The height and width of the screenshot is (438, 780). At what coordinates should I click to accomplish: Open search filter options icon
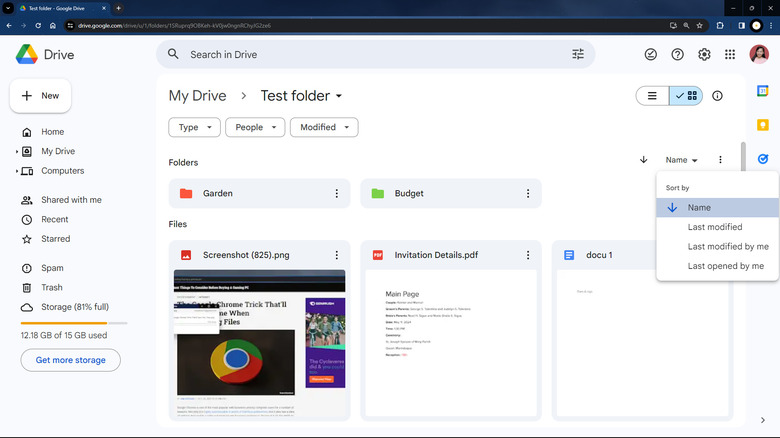tap(578, 55)
